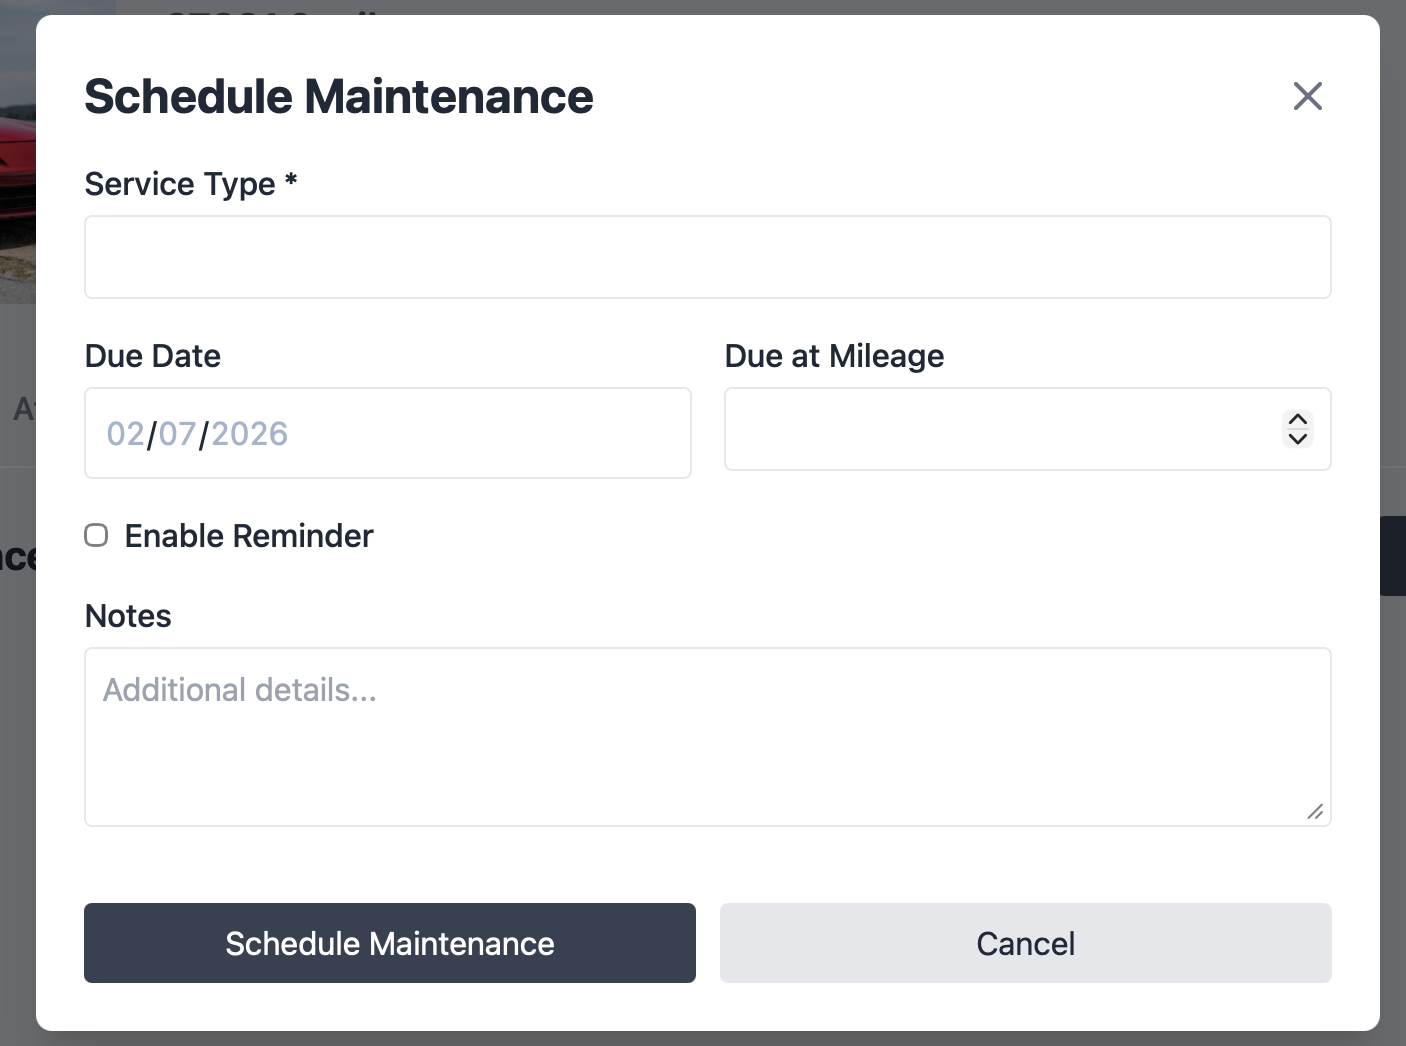Close the Schedule Maintenance dialog
Screen dimensions: 1406x1046
[1307, 96]
